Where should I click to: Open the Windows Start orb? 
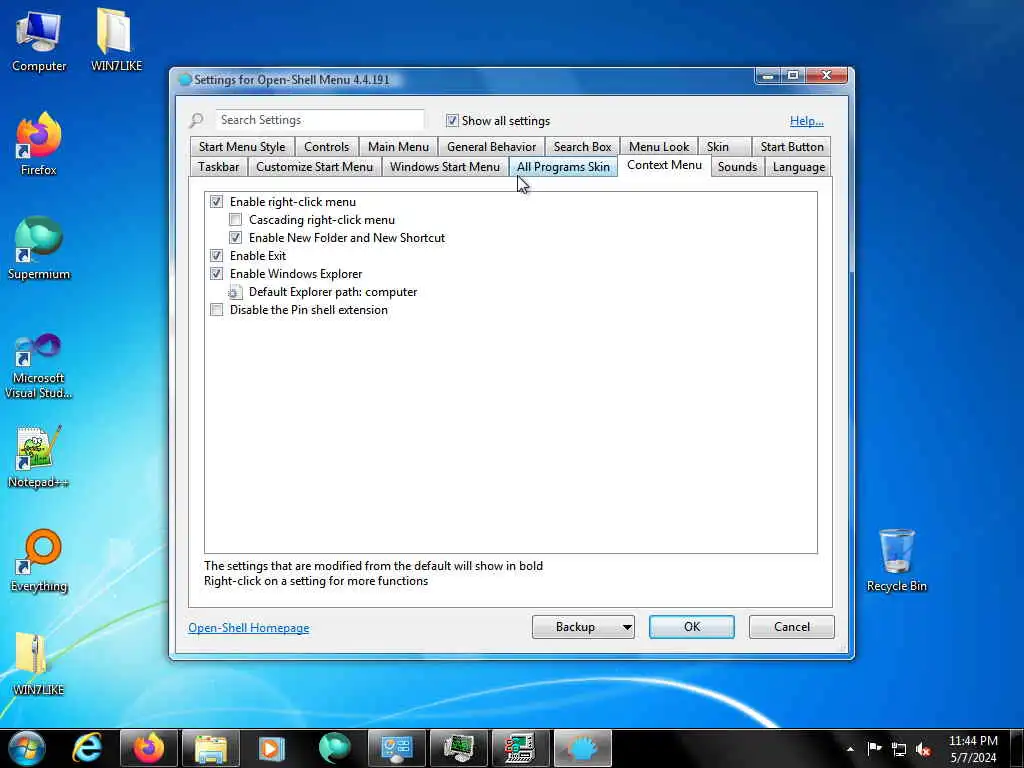point(27,748)
